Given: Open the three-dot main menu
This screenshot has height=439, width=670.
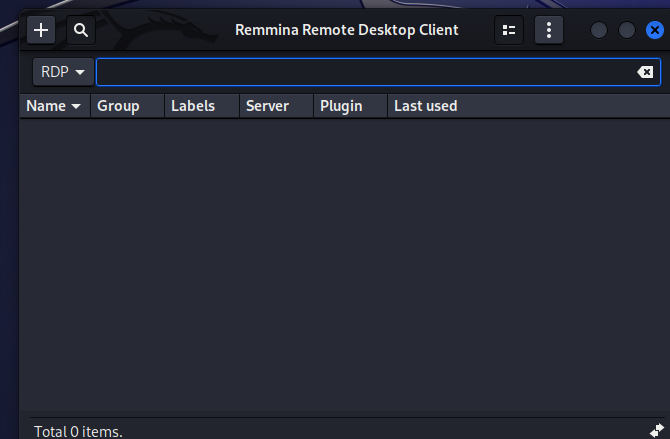Looking at the screenshot, I should tap(549, 30).
